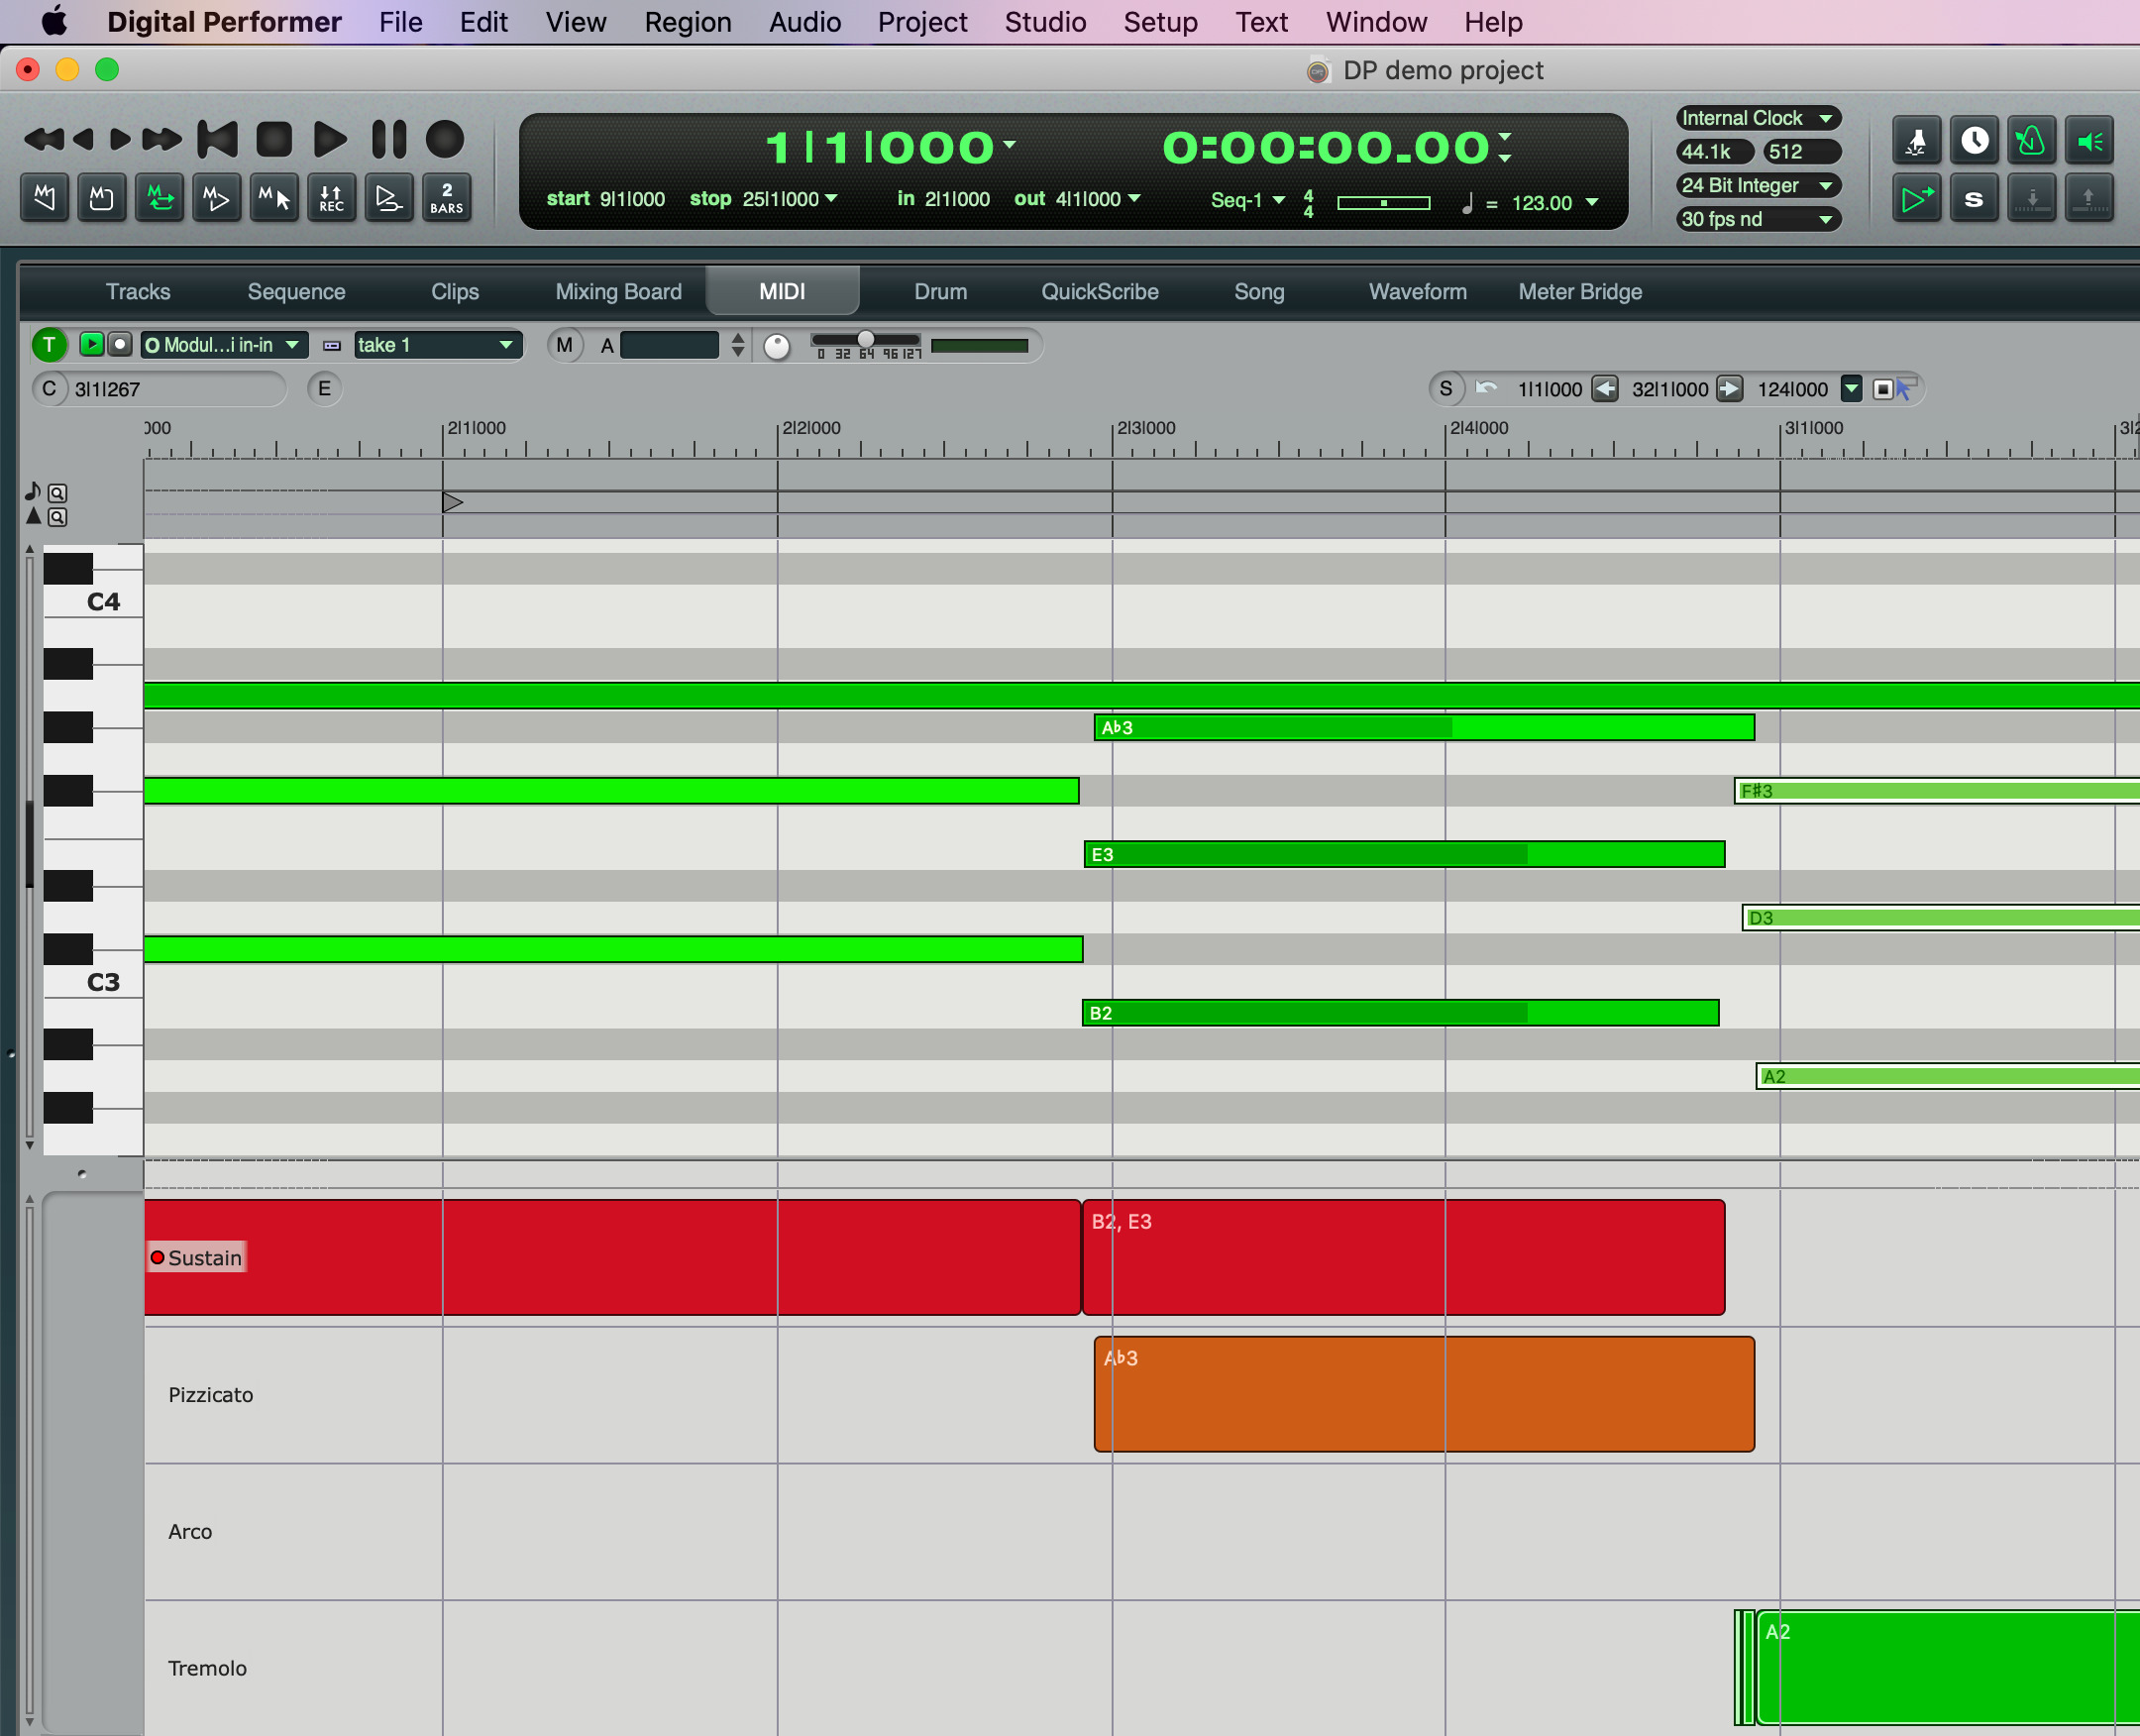Toggle the green memory cycle icon
Viewport: 2140px width, 1736px height.
pos(159,198)
